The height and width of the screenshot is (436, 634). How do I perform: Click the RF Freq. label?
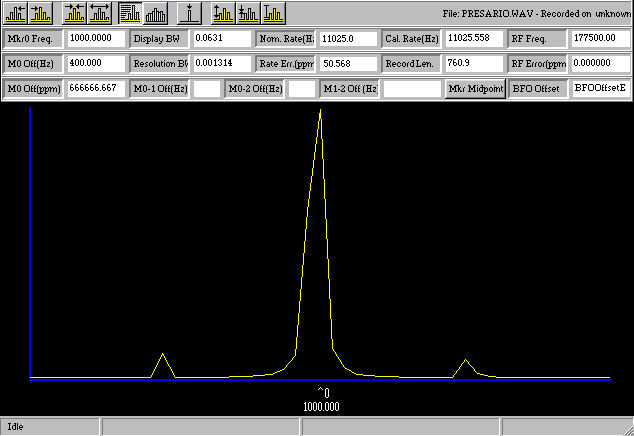point(537,39)
